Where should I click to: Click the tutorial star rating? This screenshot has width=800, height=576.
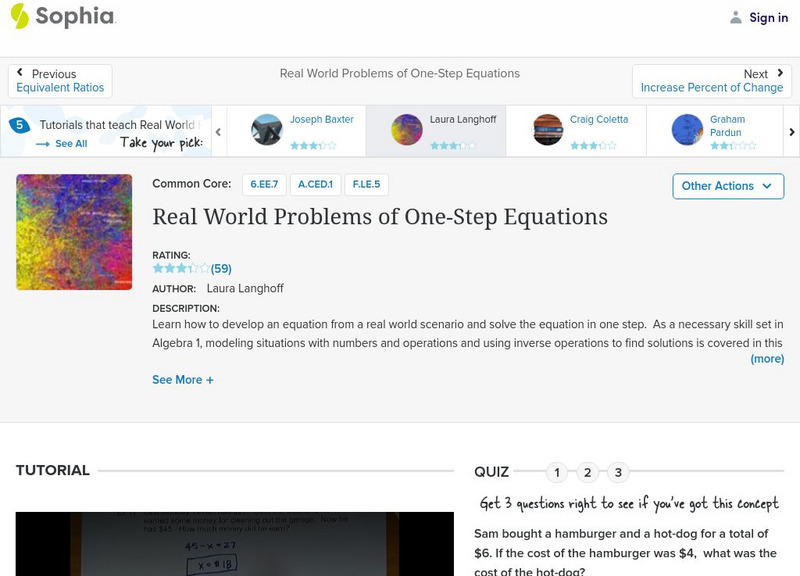[x=181, y=268]
